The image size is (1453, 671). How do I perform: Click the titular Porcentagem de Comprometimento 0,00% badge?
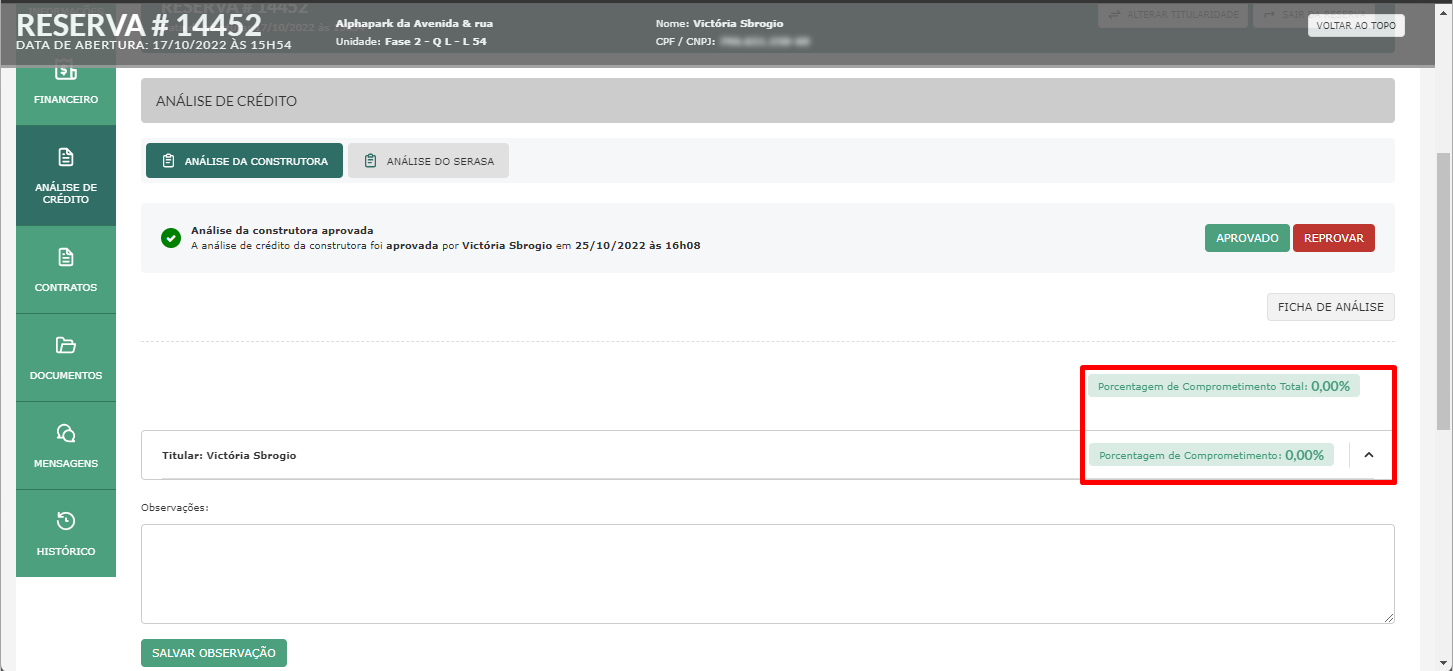click(x=1211, y=455)
